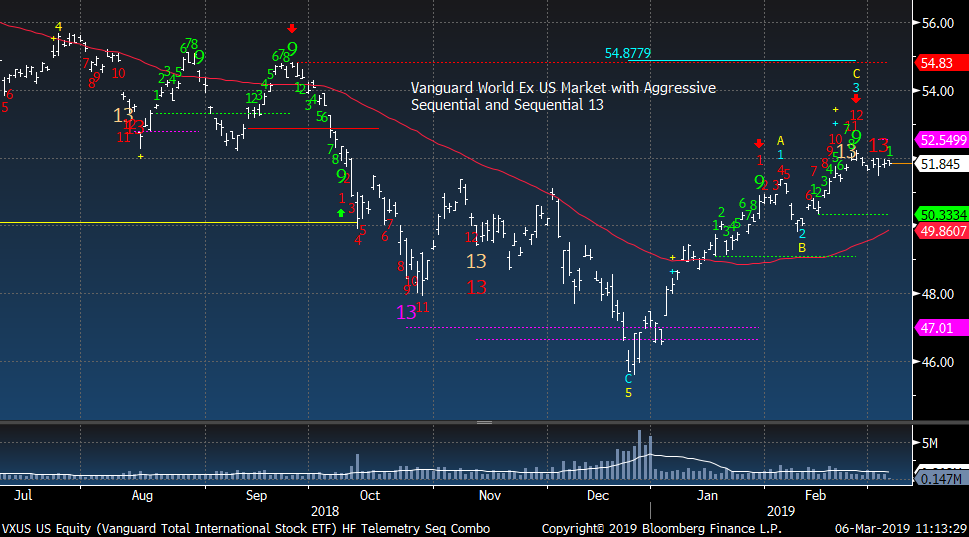
Task: Select the large green 9 in late January
Action: 759,182
